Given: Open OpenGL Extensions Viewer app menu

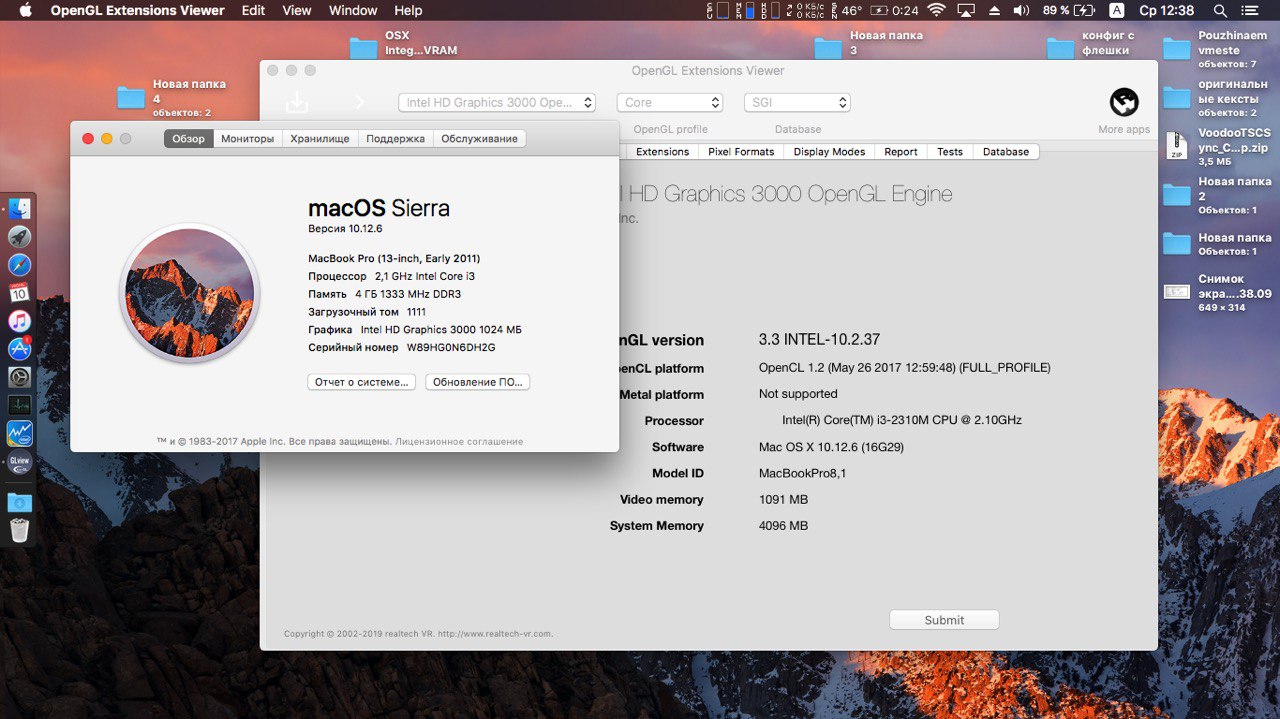Looking at the screenshot, I should (x=137, y=10).
